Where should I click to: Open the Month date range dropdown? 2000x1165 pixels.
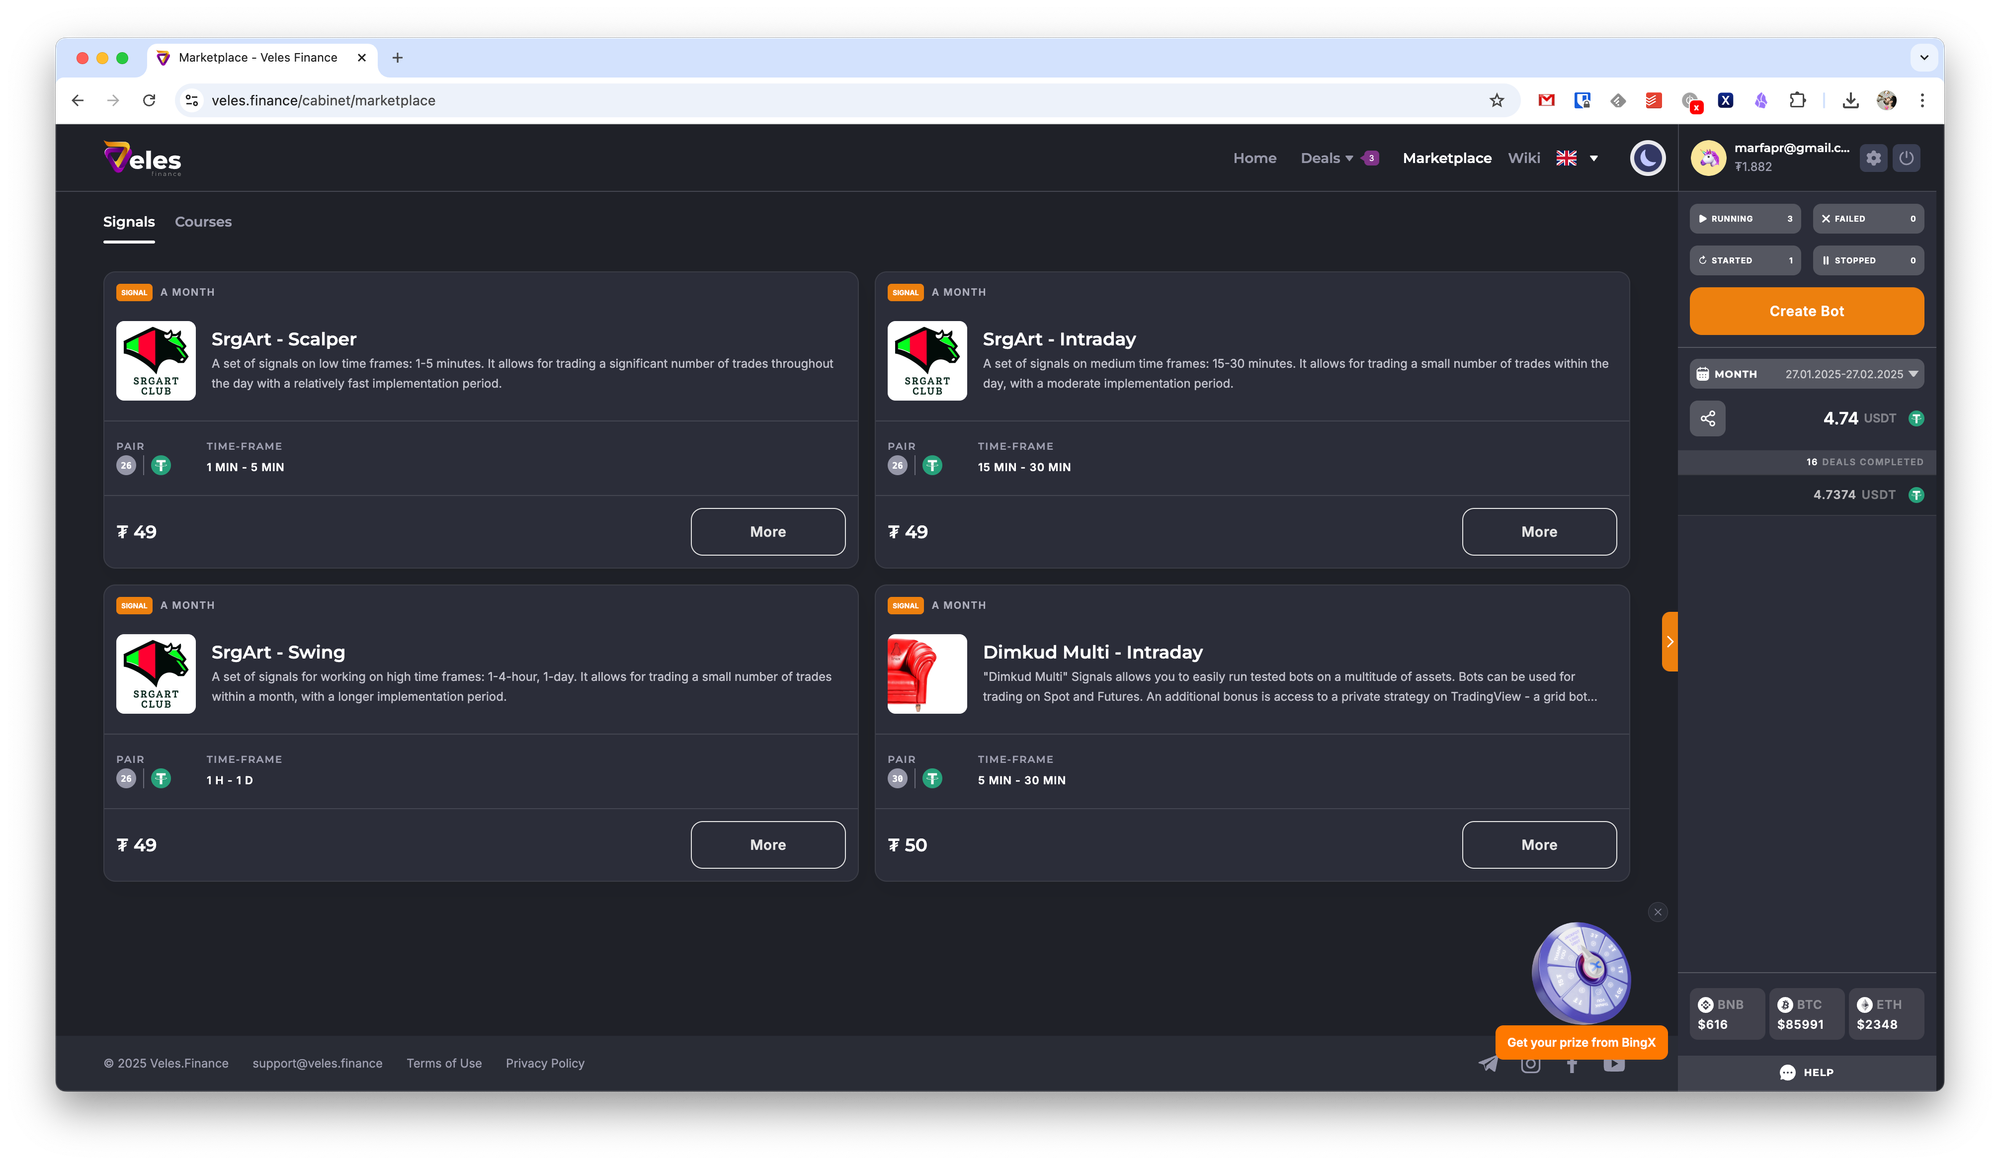point(1806,374)
